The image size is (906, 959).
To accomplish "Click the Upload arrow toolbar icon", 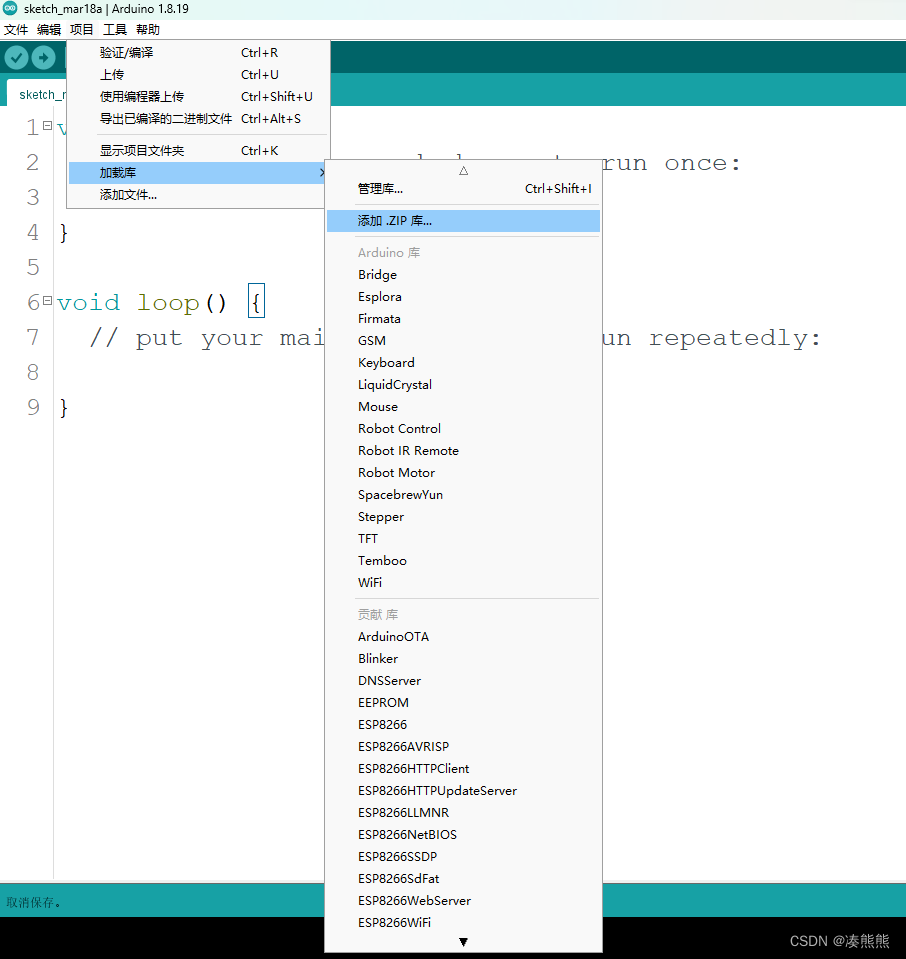I will point(43,58).
